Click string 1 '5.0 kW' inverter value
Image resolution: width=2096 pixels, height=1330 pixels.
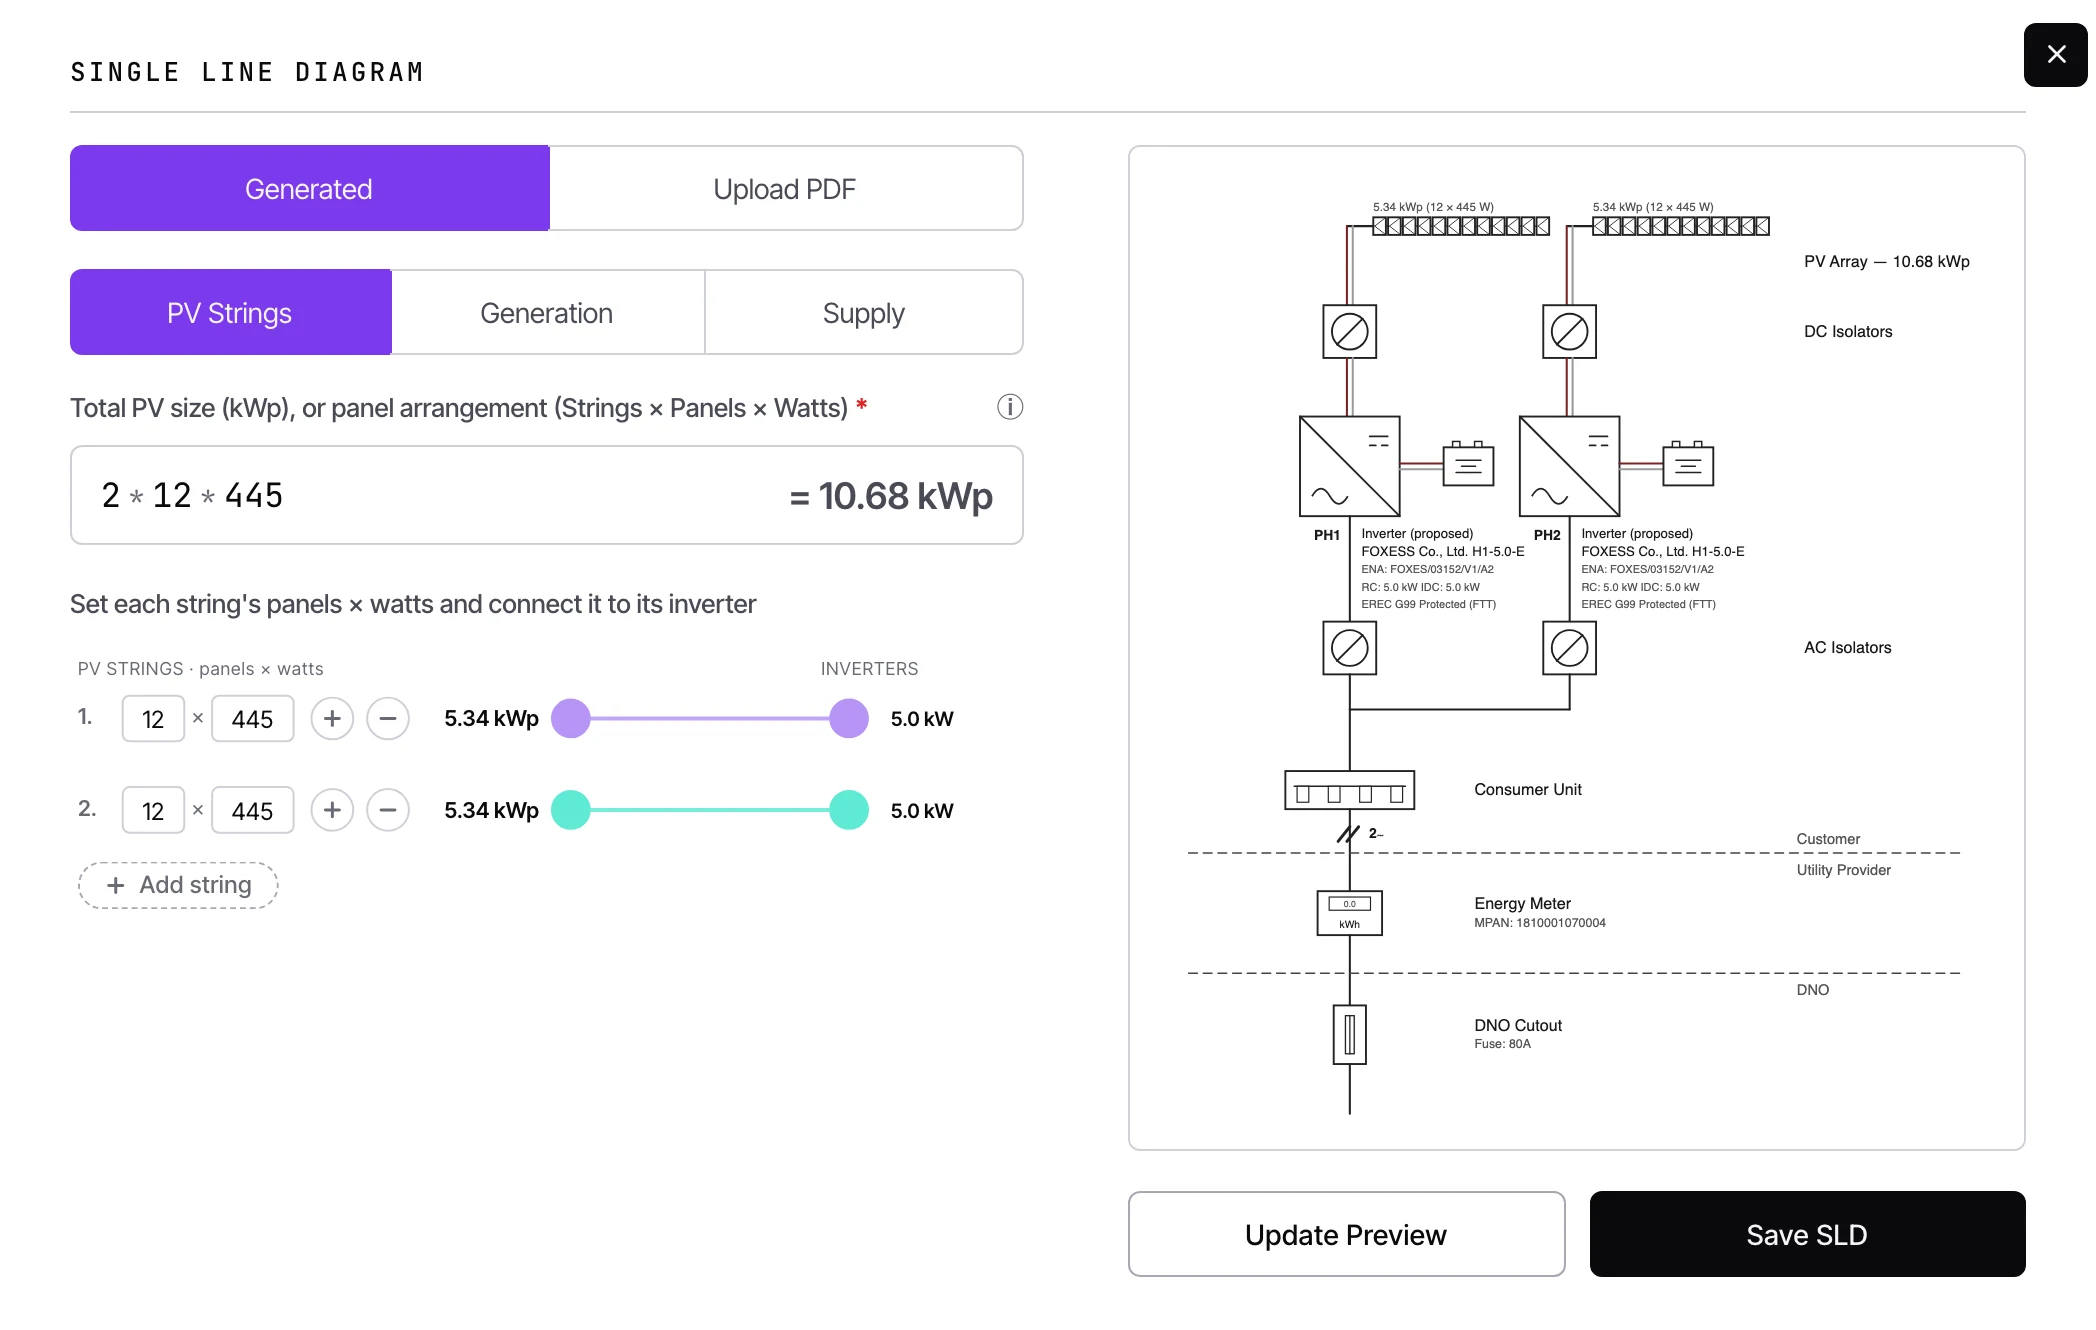[922, 718]
